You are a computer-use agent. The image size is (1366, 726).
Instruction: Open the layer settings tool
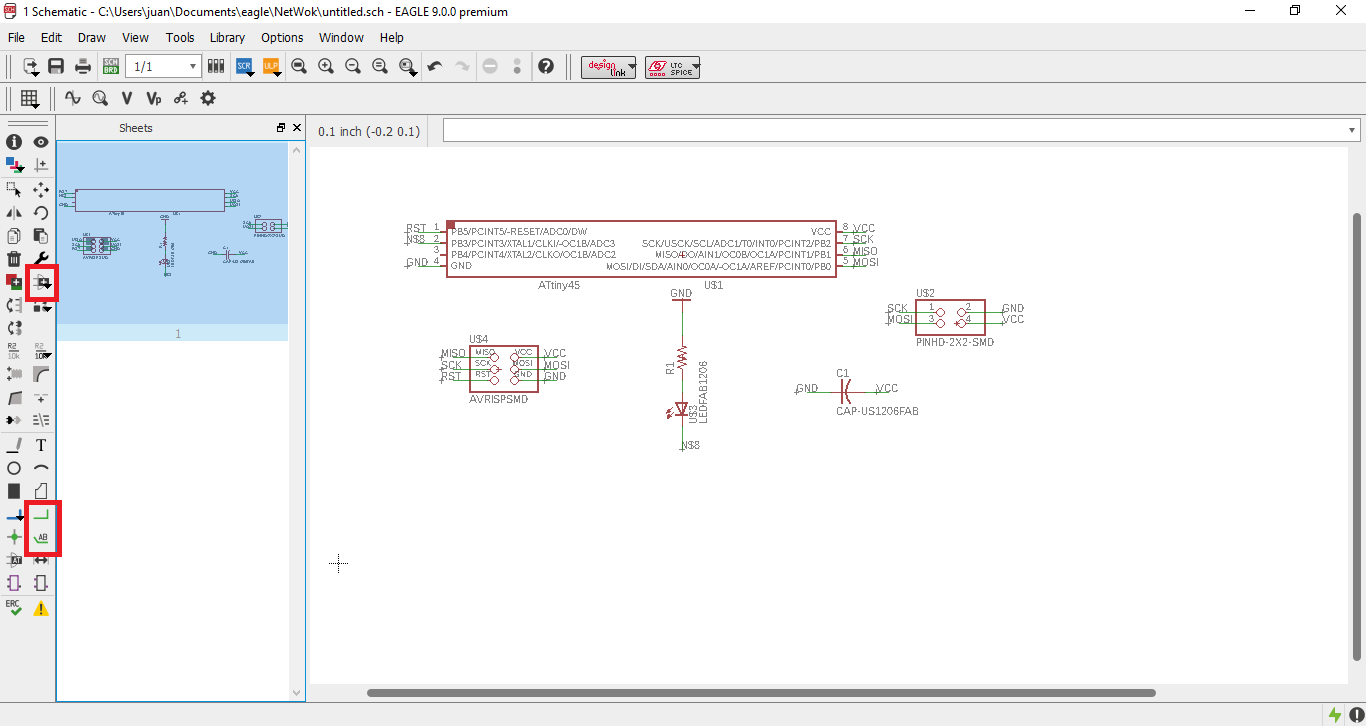(x=14, y=165)
